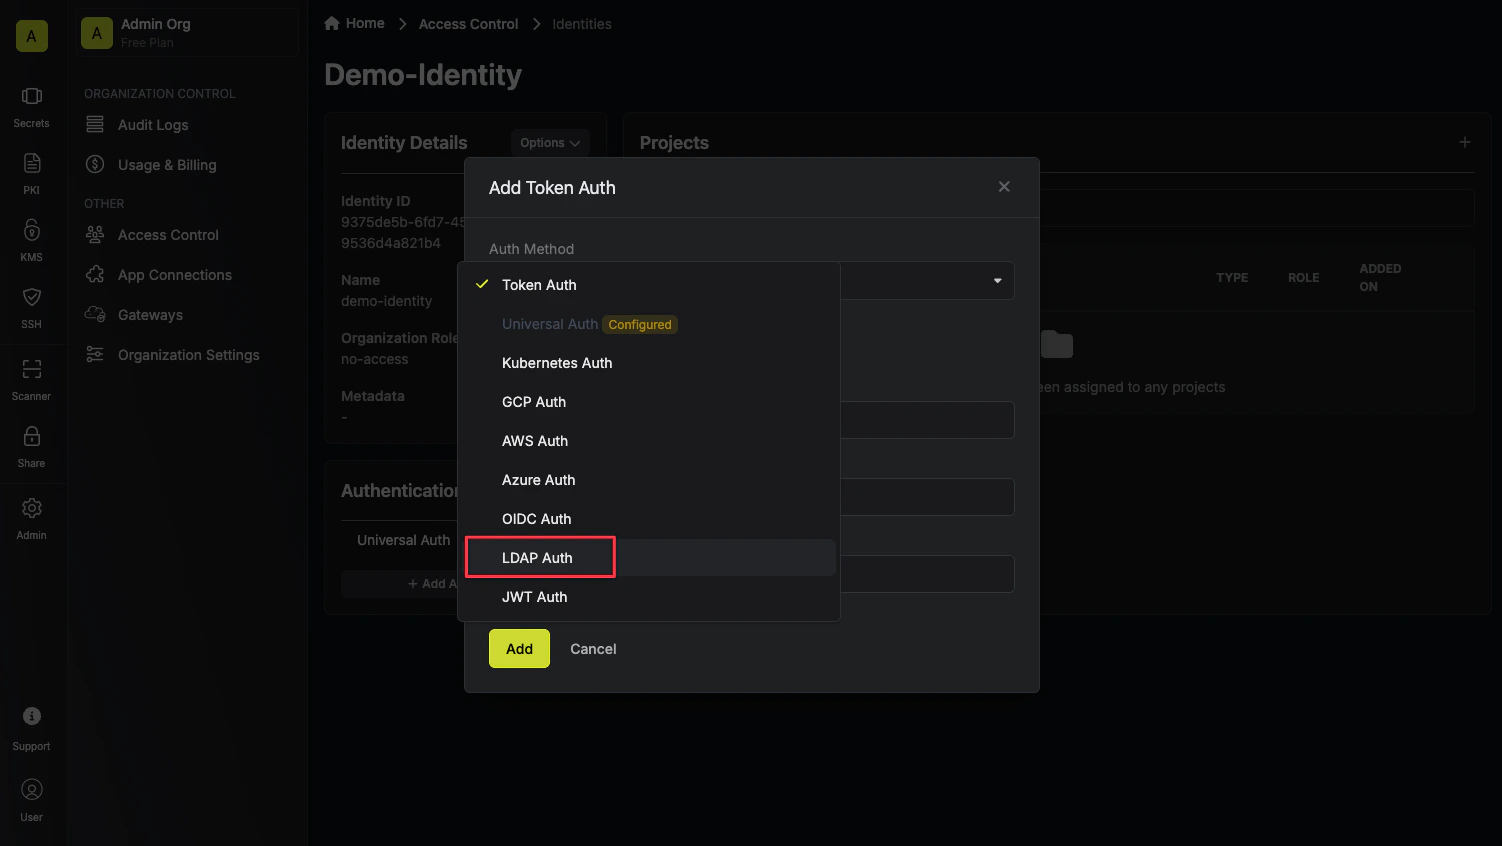Click the disabled Universal Auth option

[648, 324]
